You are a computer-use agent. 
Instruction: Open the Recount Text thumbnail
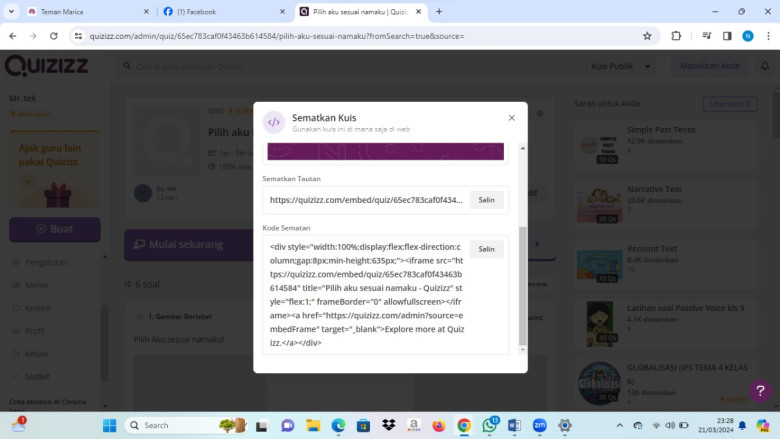pos(599,265)
